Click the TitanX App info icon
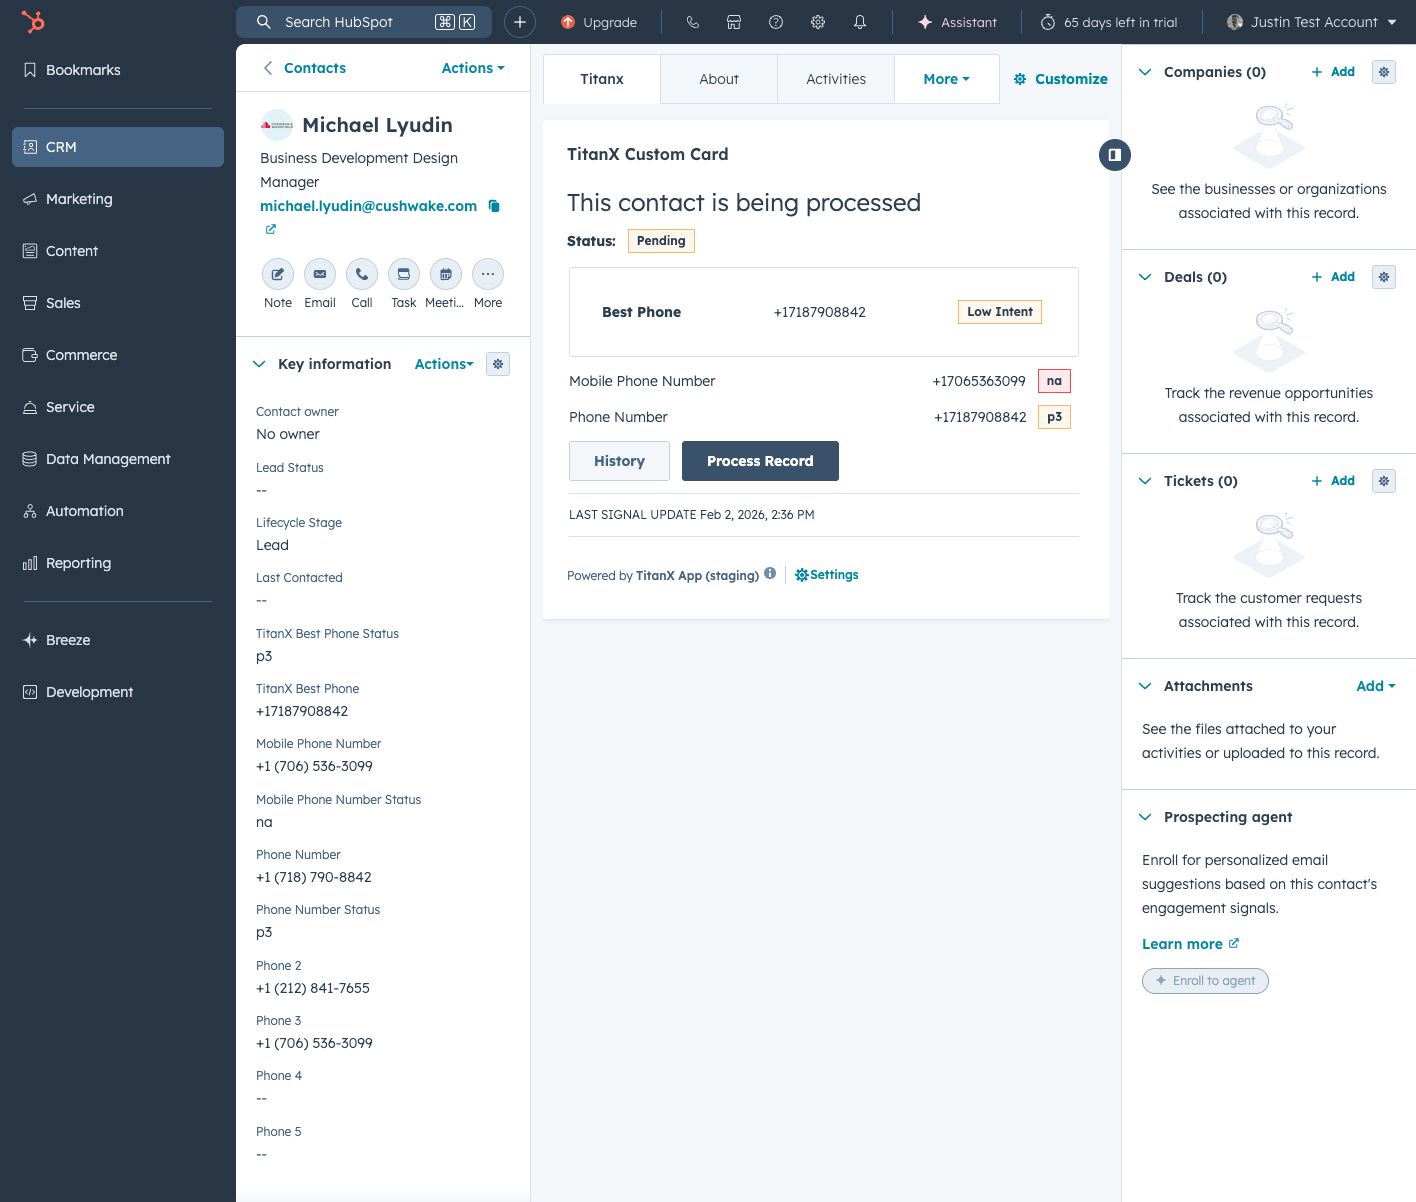Screen dimensions: 1416x1202 (x=770, y=574)
